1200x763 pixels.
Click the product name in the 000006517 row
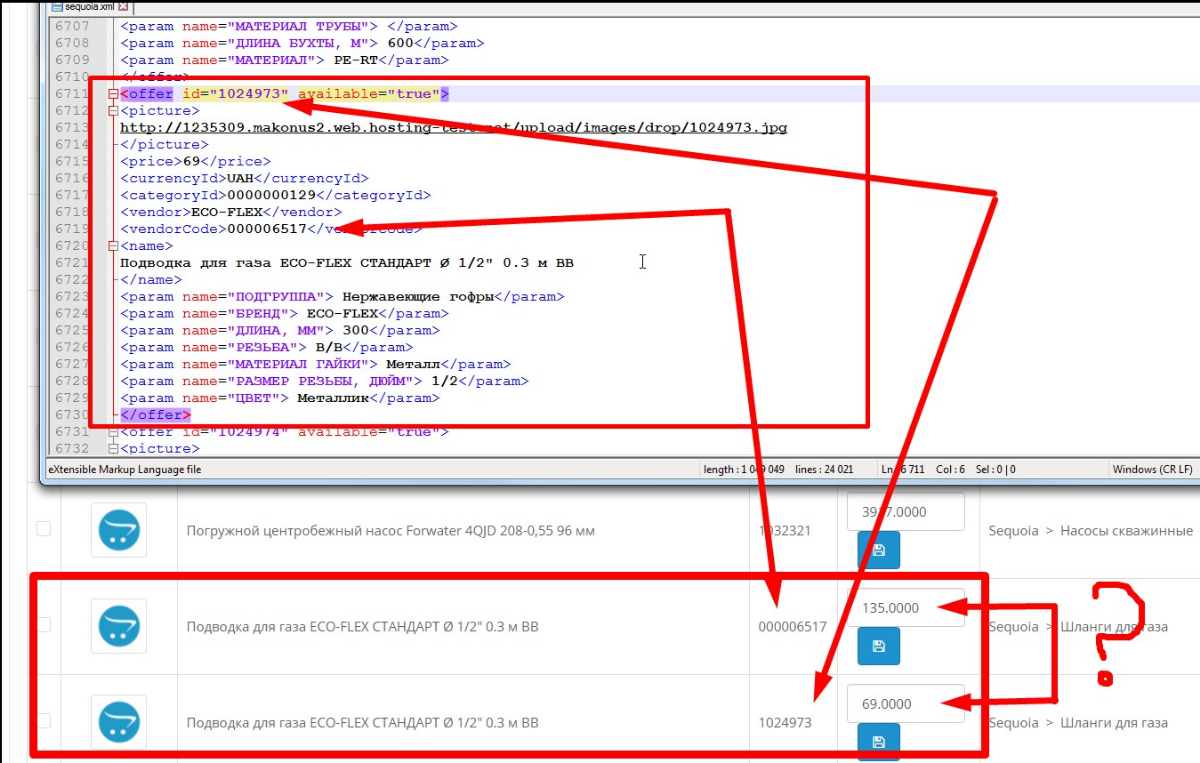click(x=362, y=627)
